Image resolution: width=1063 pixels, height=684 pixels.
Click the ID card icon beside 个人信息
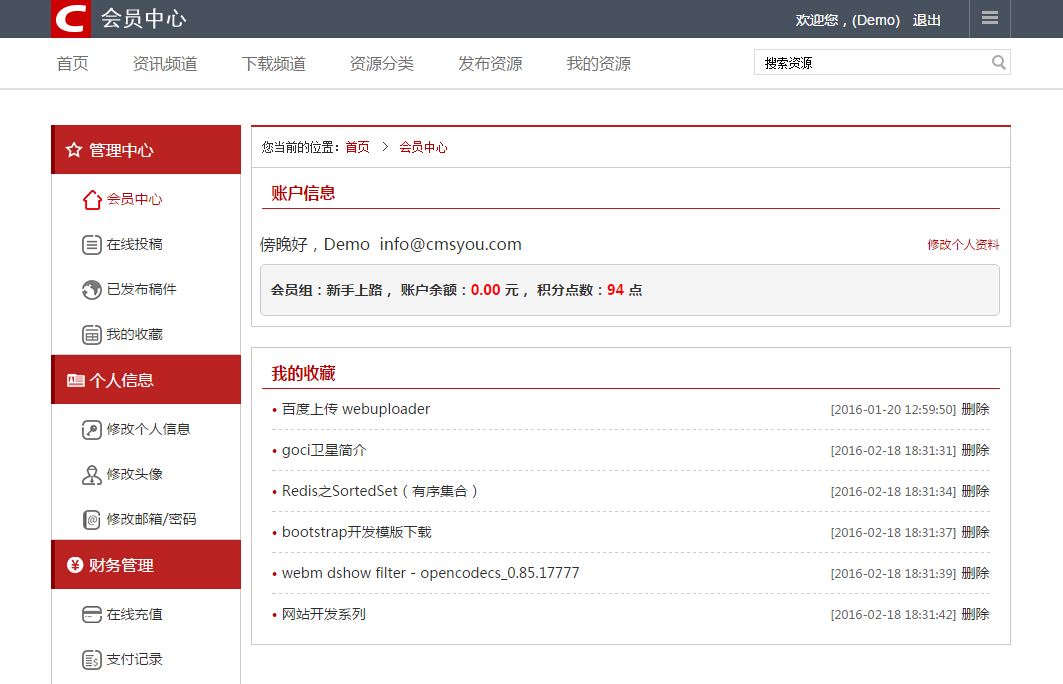[x=75, y=380]
